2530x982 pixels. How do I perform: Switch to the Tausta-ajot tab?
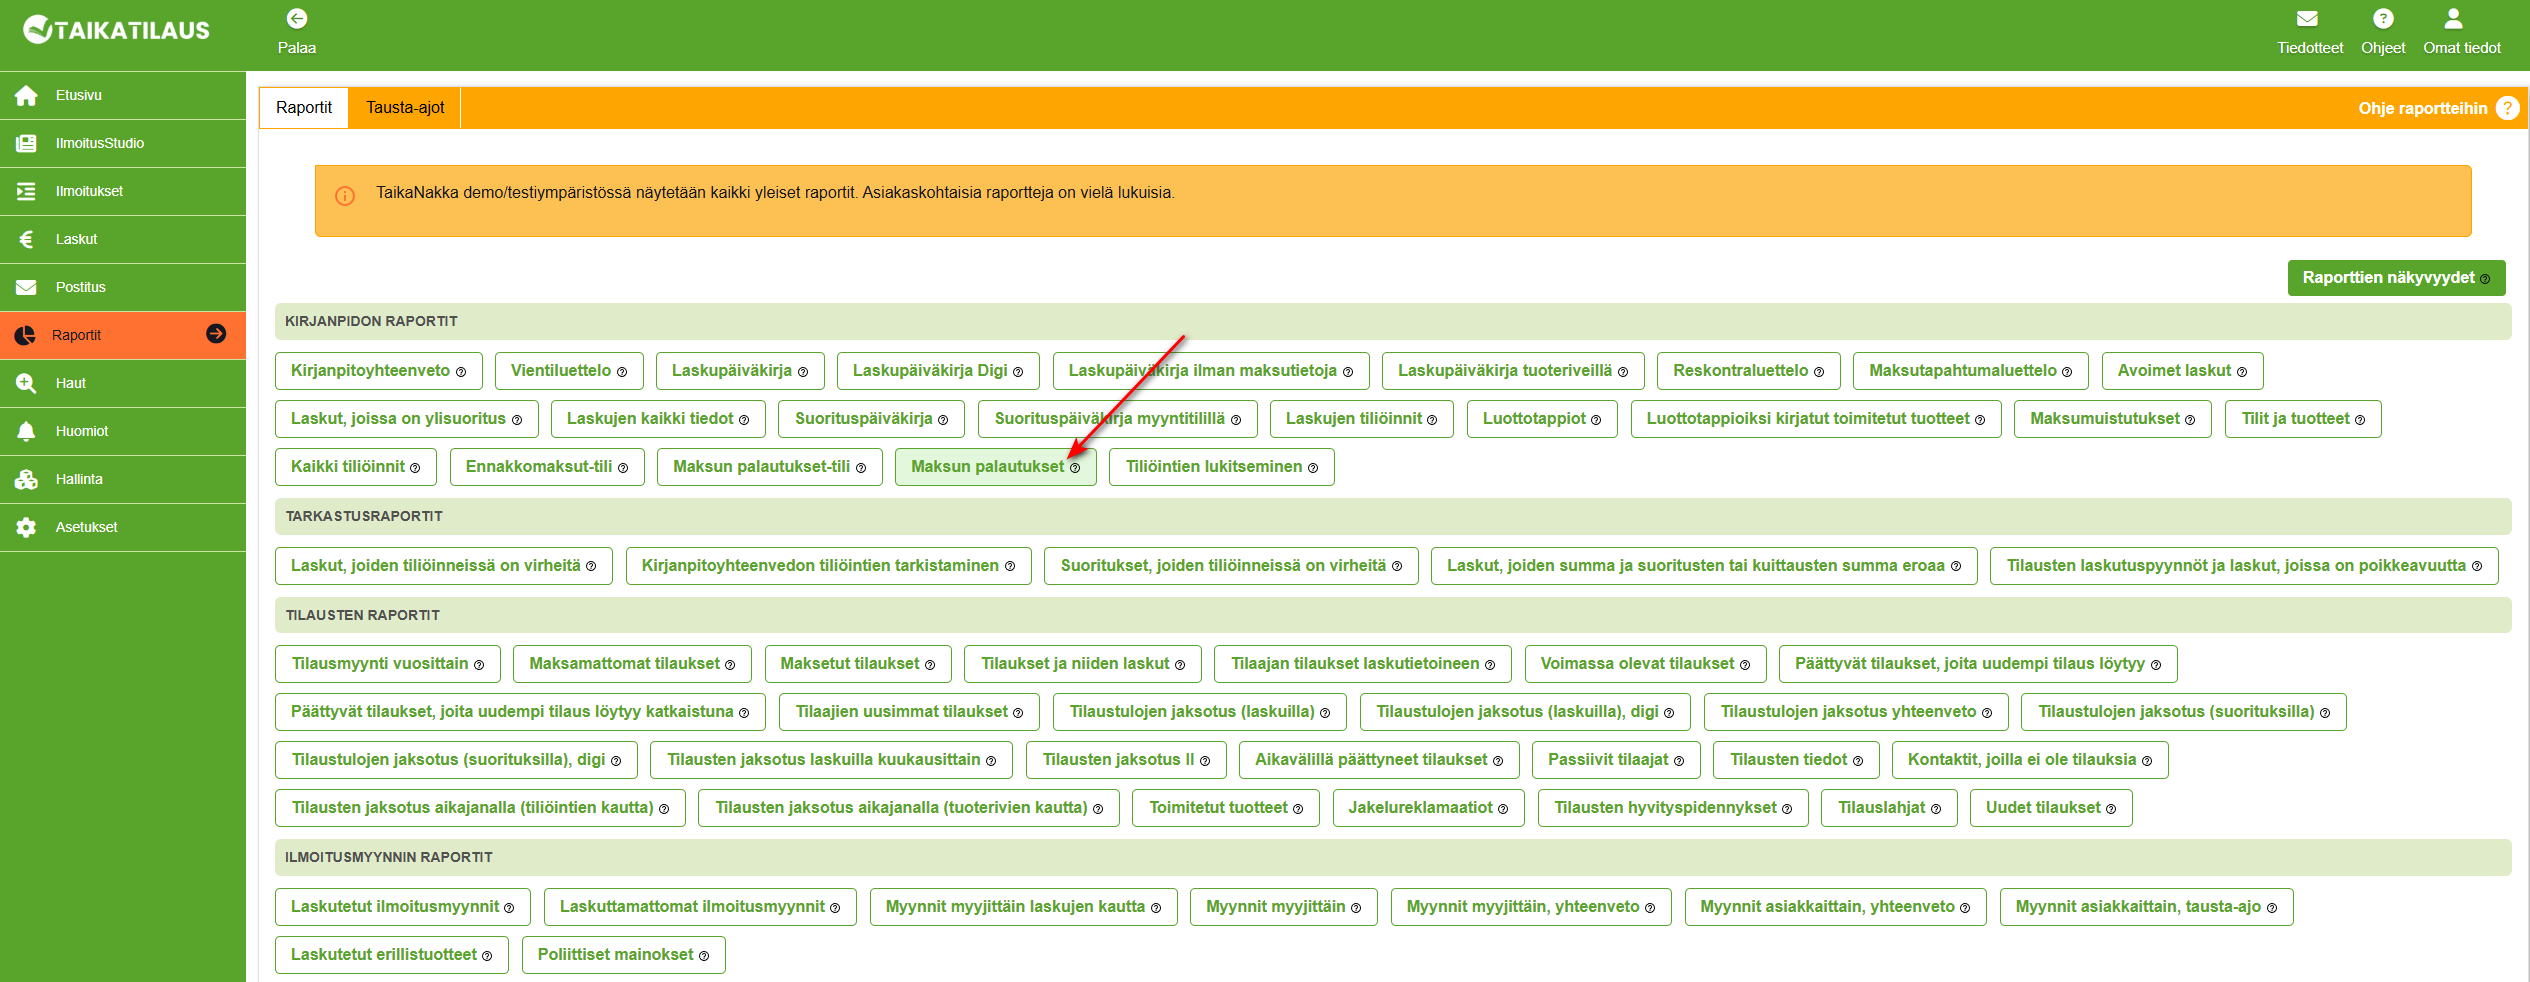pos(405,108)
